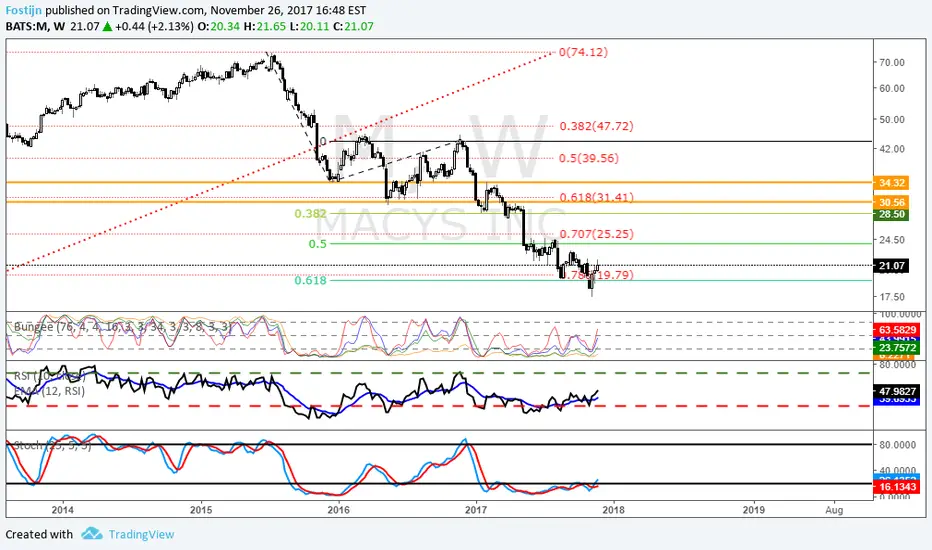Click the 24.50 price scale label

(890, 240)
